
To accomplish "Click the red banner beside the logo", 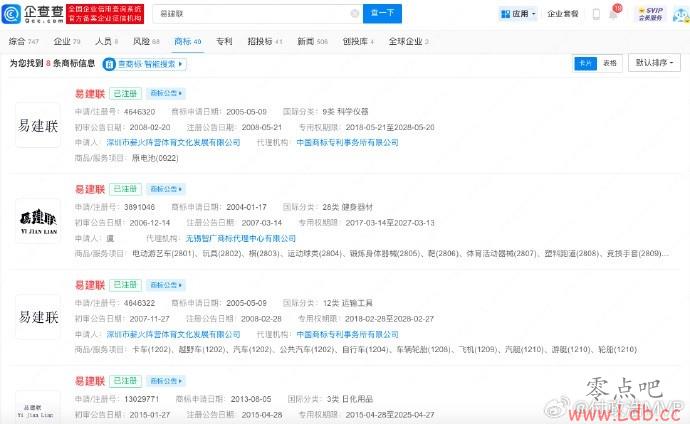I will (105, 14).
